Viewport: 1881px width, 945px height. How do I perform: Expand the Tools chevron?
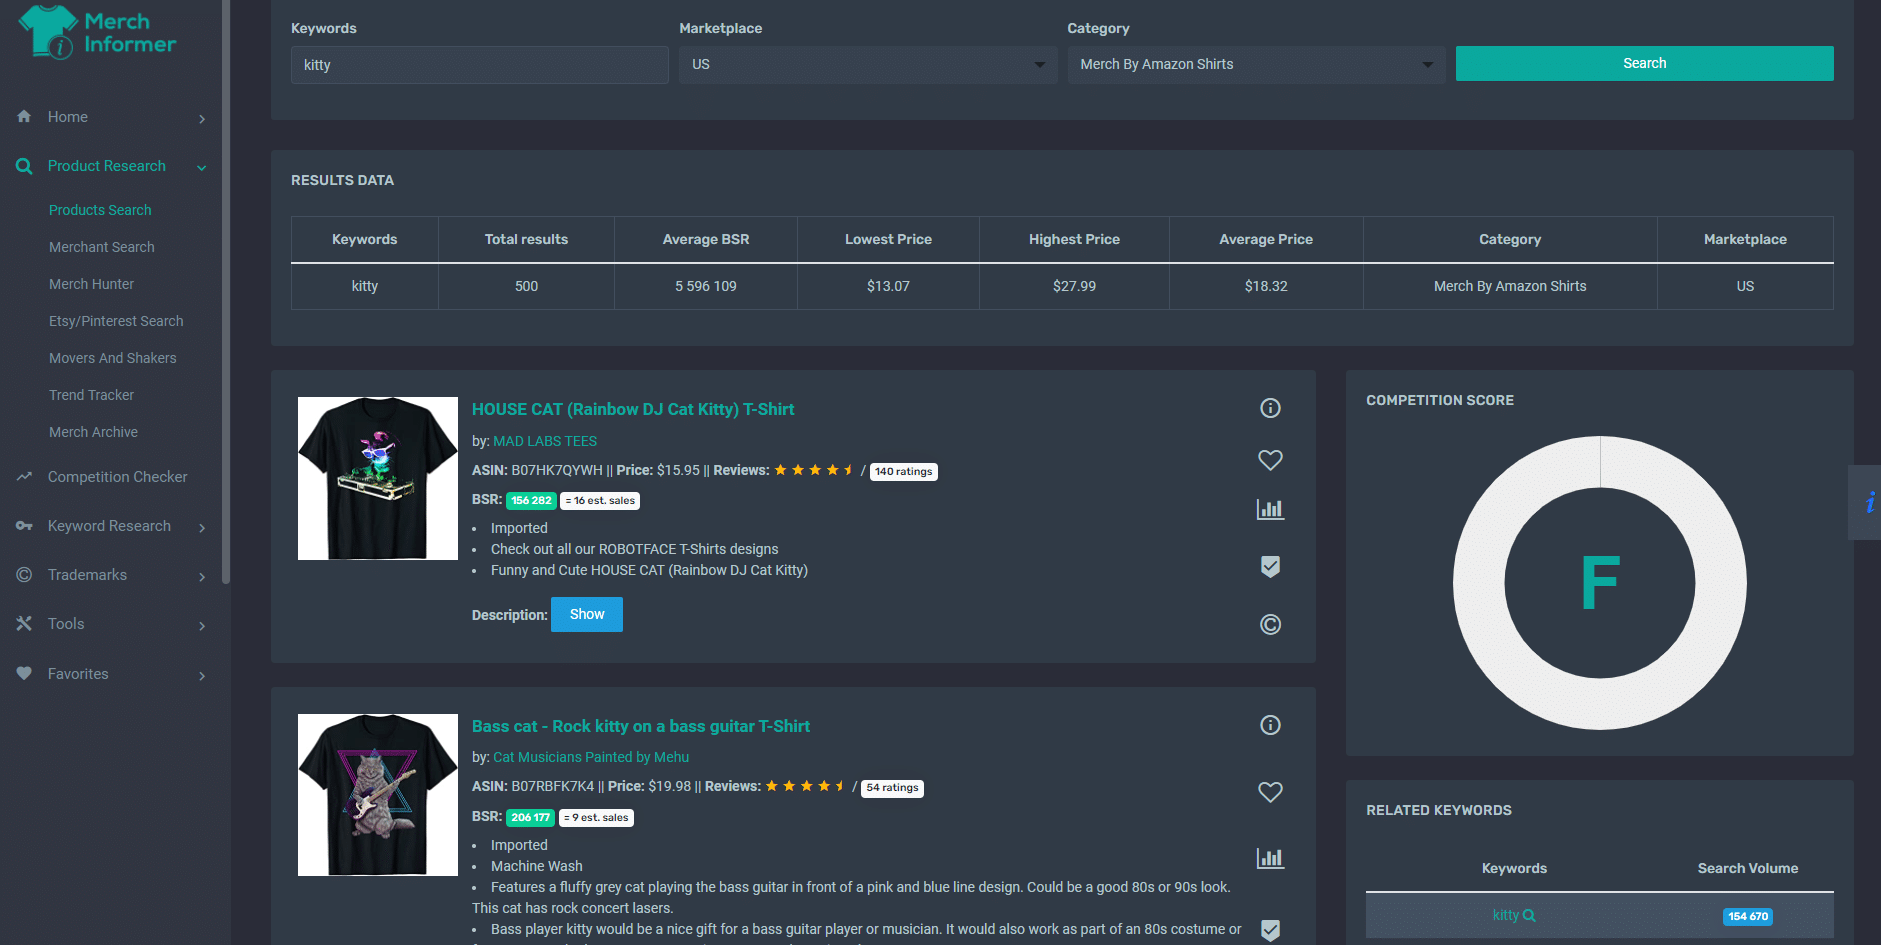point(202,626)
